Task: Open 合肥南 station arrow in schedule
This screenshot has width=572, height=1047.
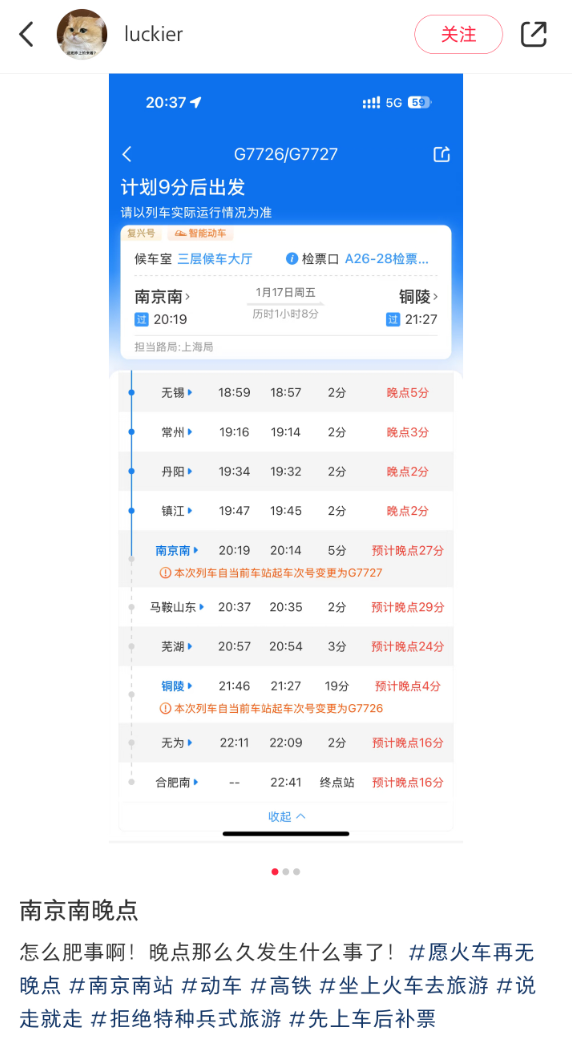Action: point(196,782)
